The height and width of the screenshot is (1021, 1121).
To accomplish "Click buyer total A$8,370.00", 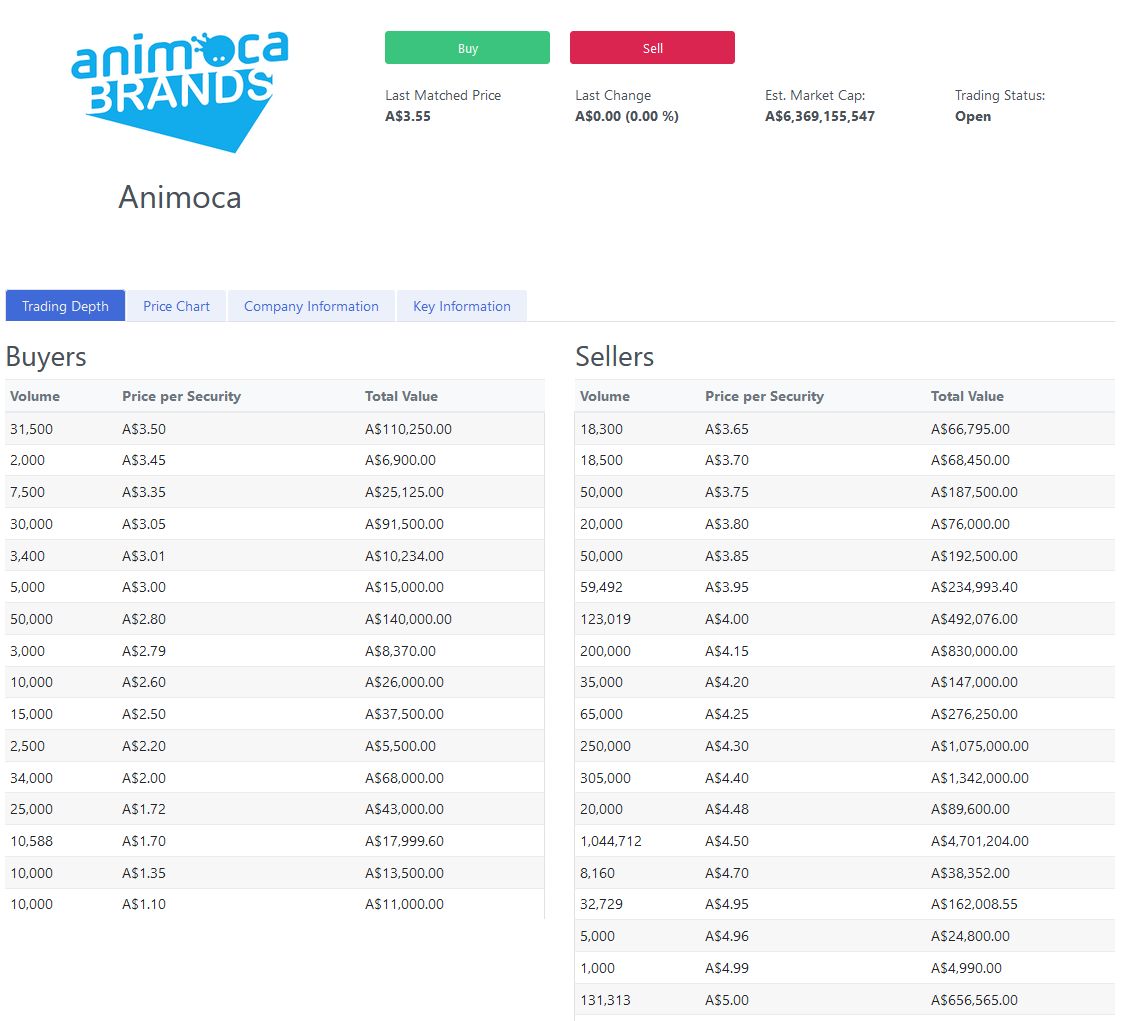I will (x=400, y=651).
